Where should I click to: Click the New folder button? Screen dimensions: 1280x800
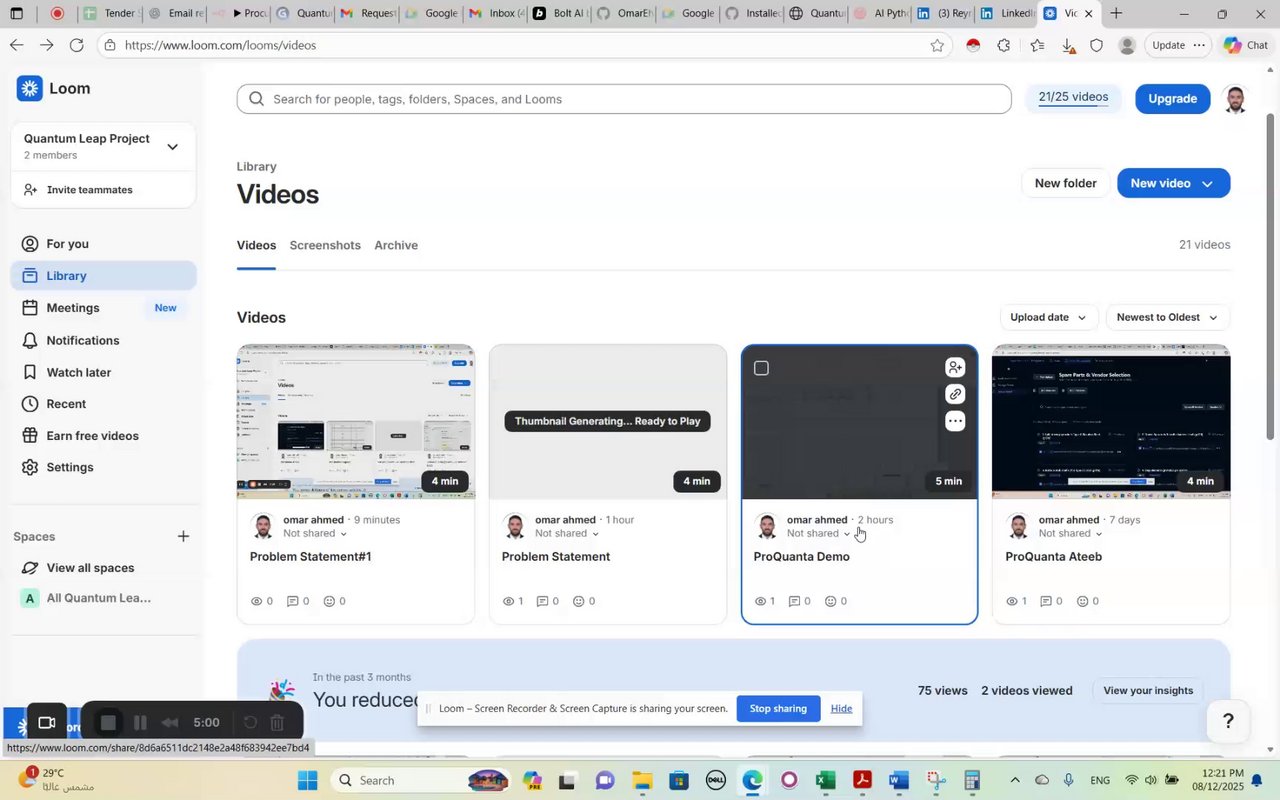point(1065,184)
